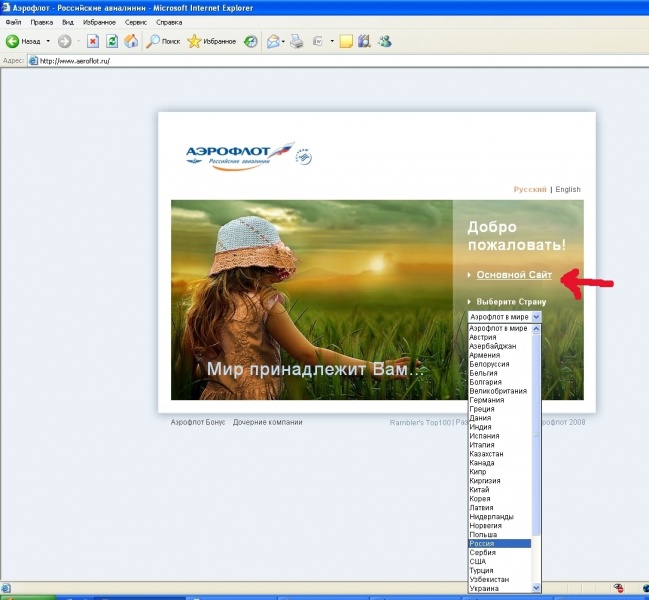Open the Back button history arrow
Screen dimensions: 649x600
click(x=48, y=41)
